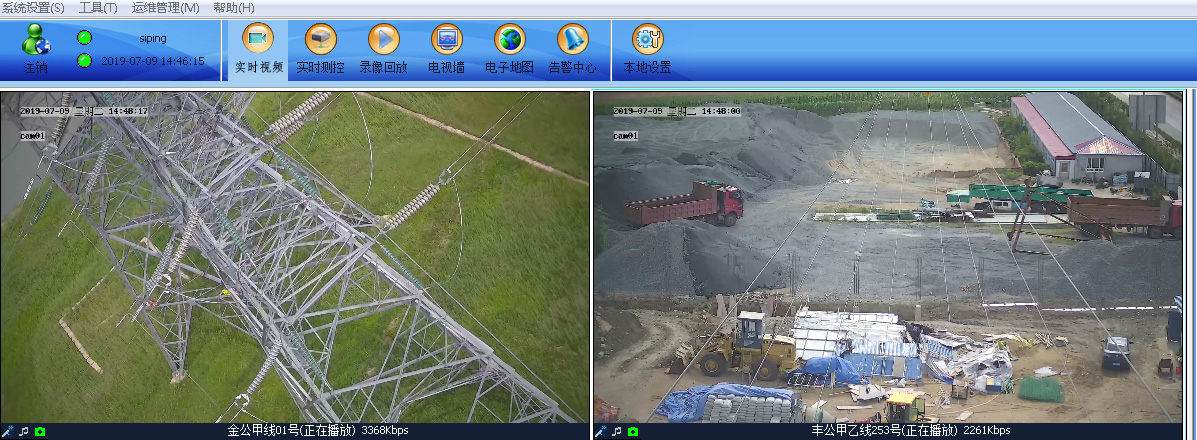The height and width of the screenshot is (440, 1197).
Task: Toggle microphone on left video panel
Action: (9, 431)
